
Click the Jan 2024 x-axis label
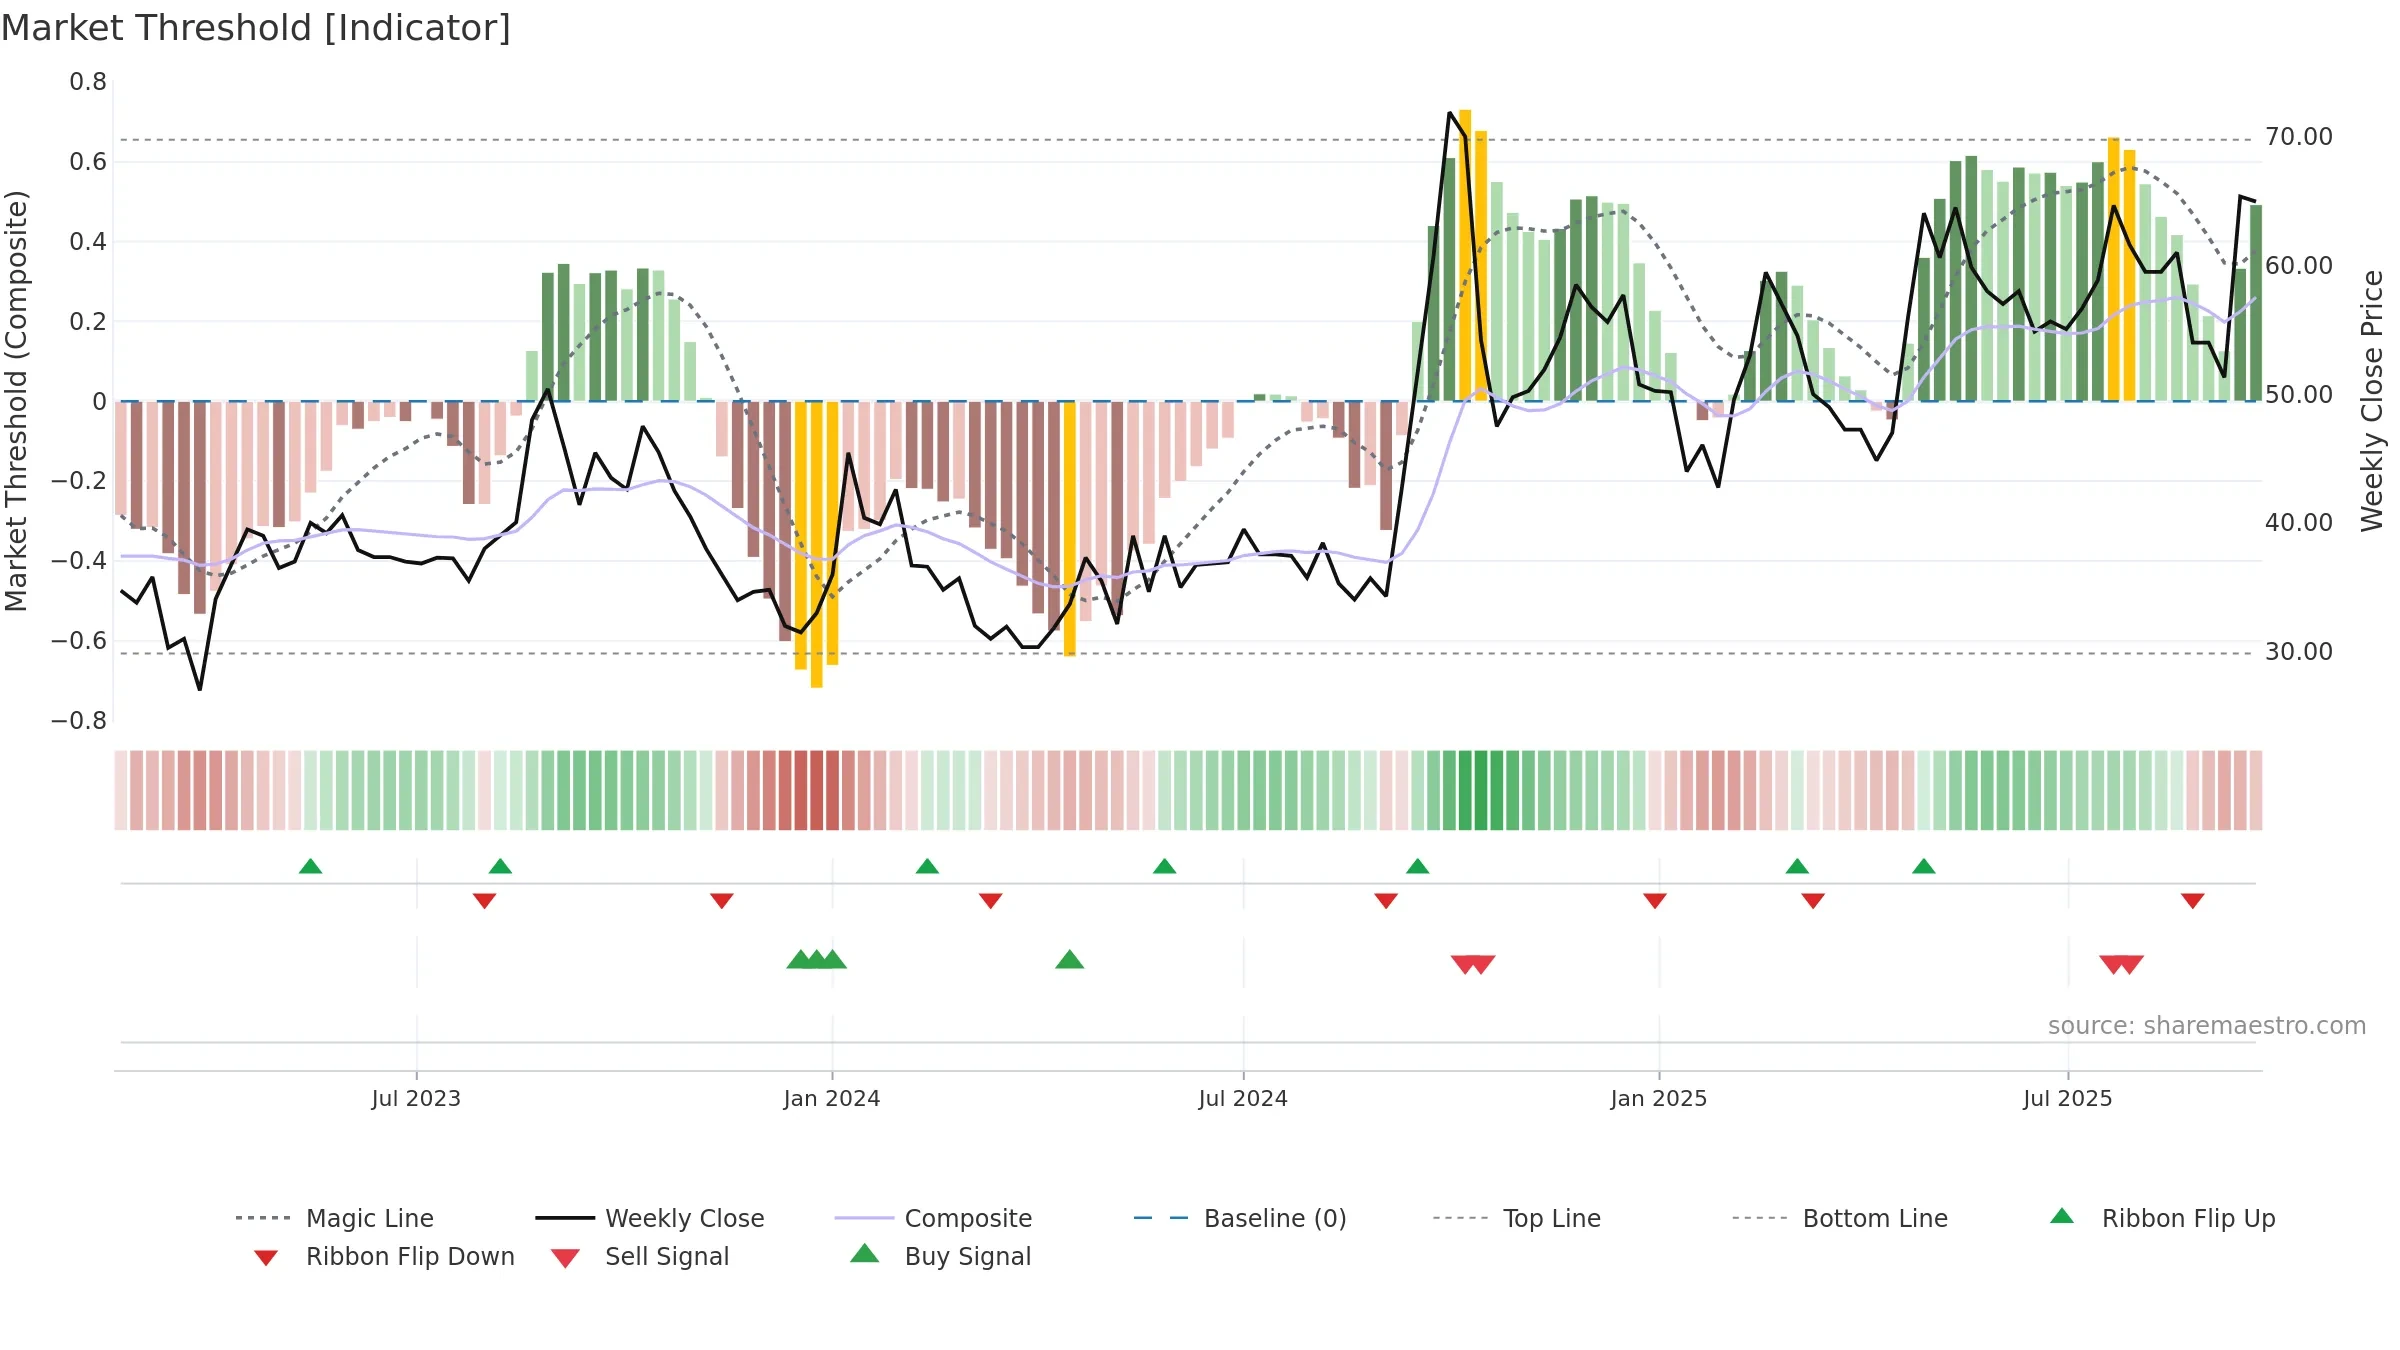tap(832, 1098)
